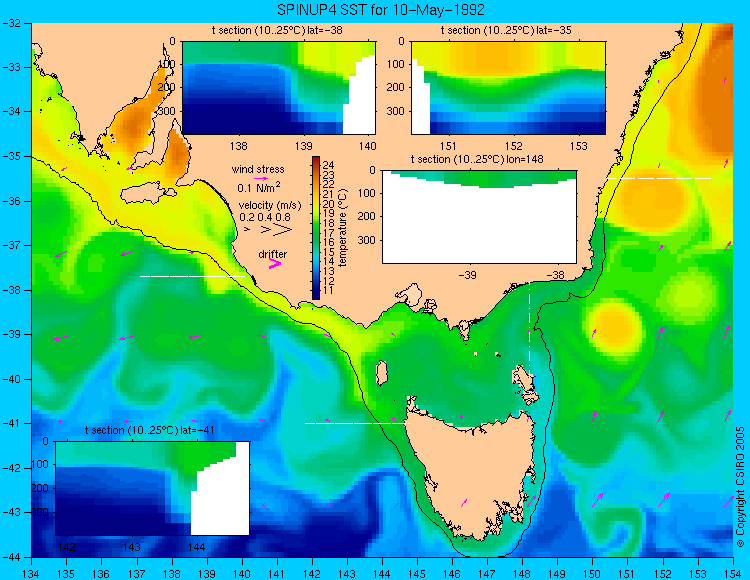Open the lon=148 temperature section inset
The width and height of the screenshot is (750, 580).
479,217
